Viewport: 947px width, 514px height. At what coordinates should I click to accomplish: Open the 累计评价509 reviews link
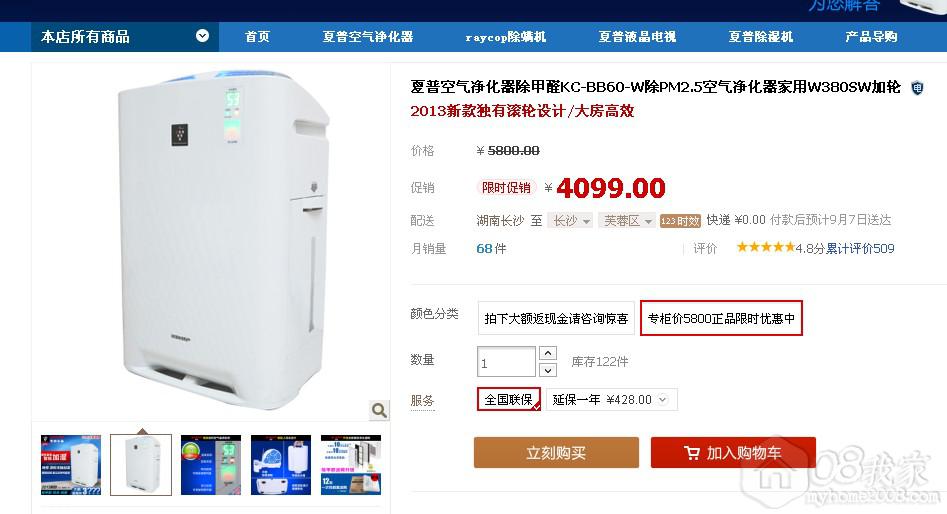(861, 248)
